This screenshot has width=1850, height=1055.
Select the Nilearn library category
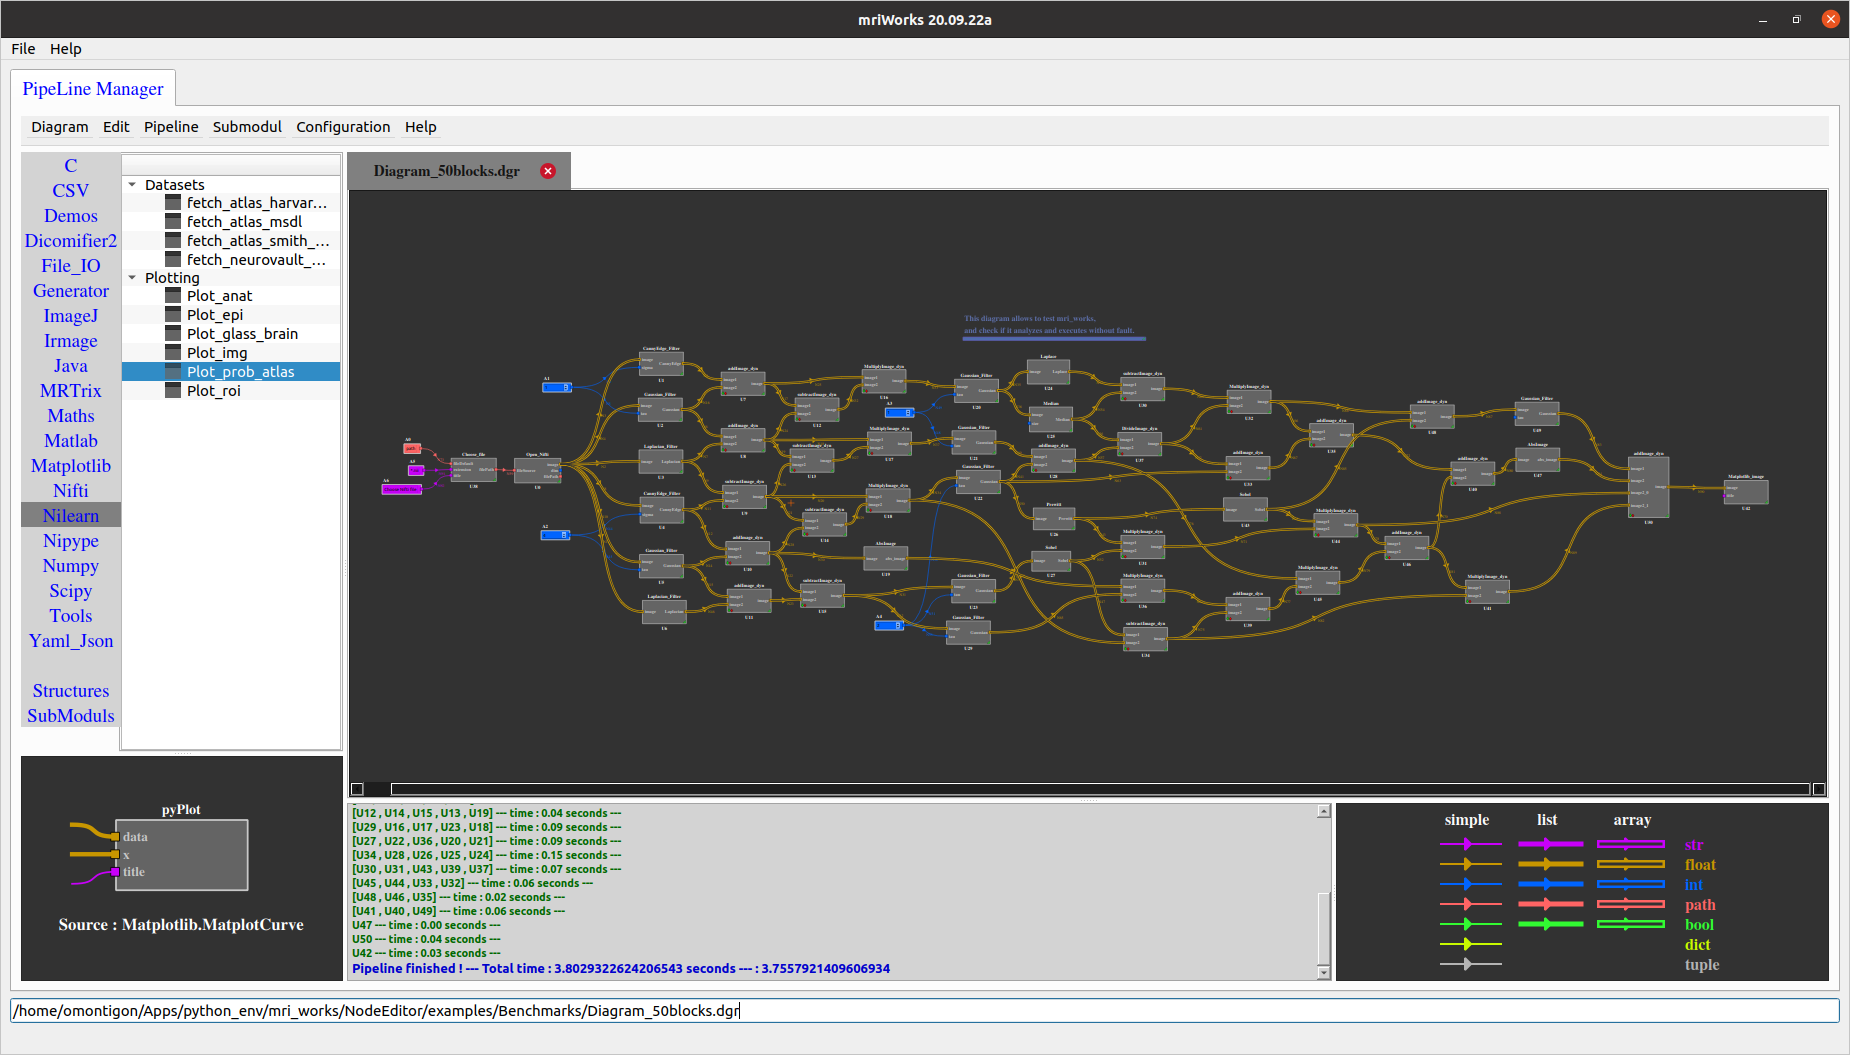point(71,516)
